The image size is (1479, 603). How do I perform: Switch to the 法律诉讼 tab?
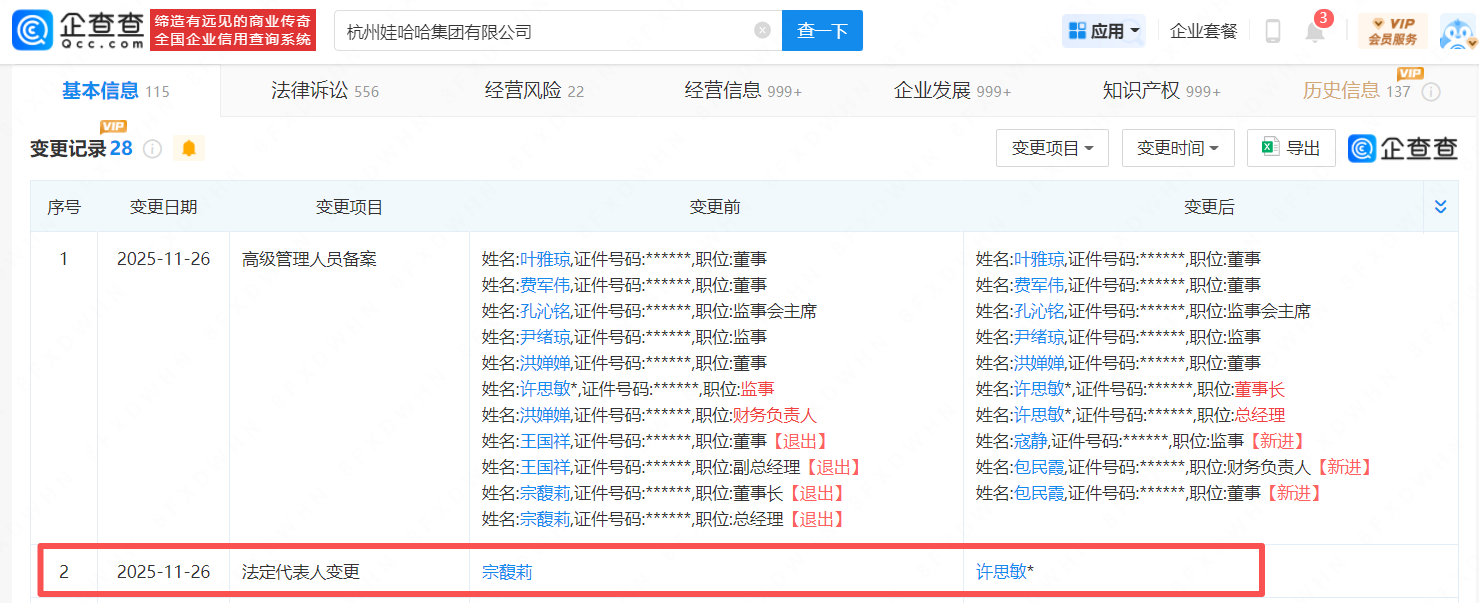pos(324,91)
